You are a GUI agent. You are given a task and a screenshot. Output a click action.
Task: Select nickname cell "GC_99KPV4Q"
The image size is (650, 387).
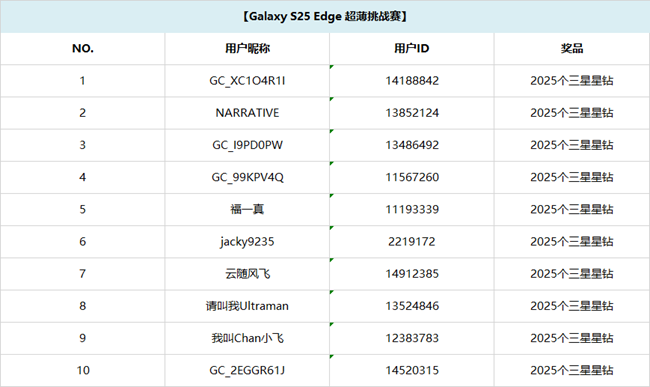[247, 177]
